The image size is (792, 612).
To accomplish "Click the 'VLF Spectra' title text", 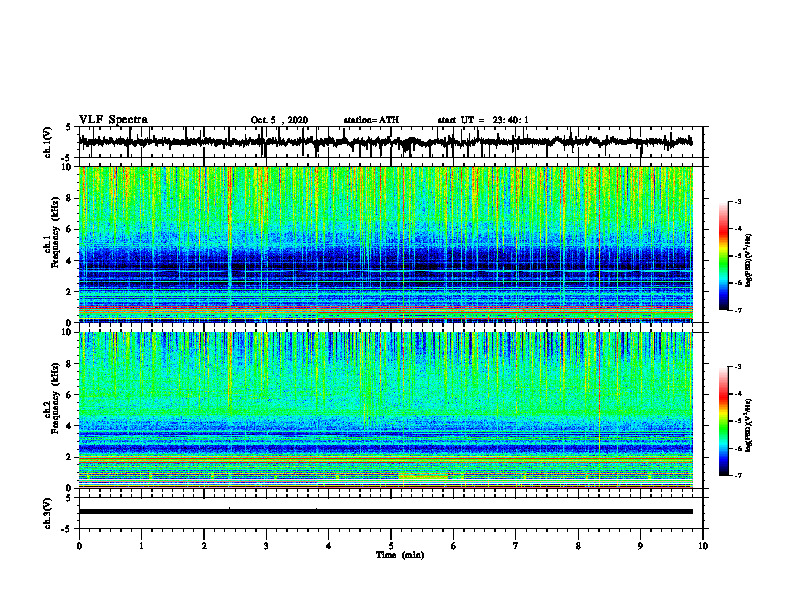I will (113, 120).
